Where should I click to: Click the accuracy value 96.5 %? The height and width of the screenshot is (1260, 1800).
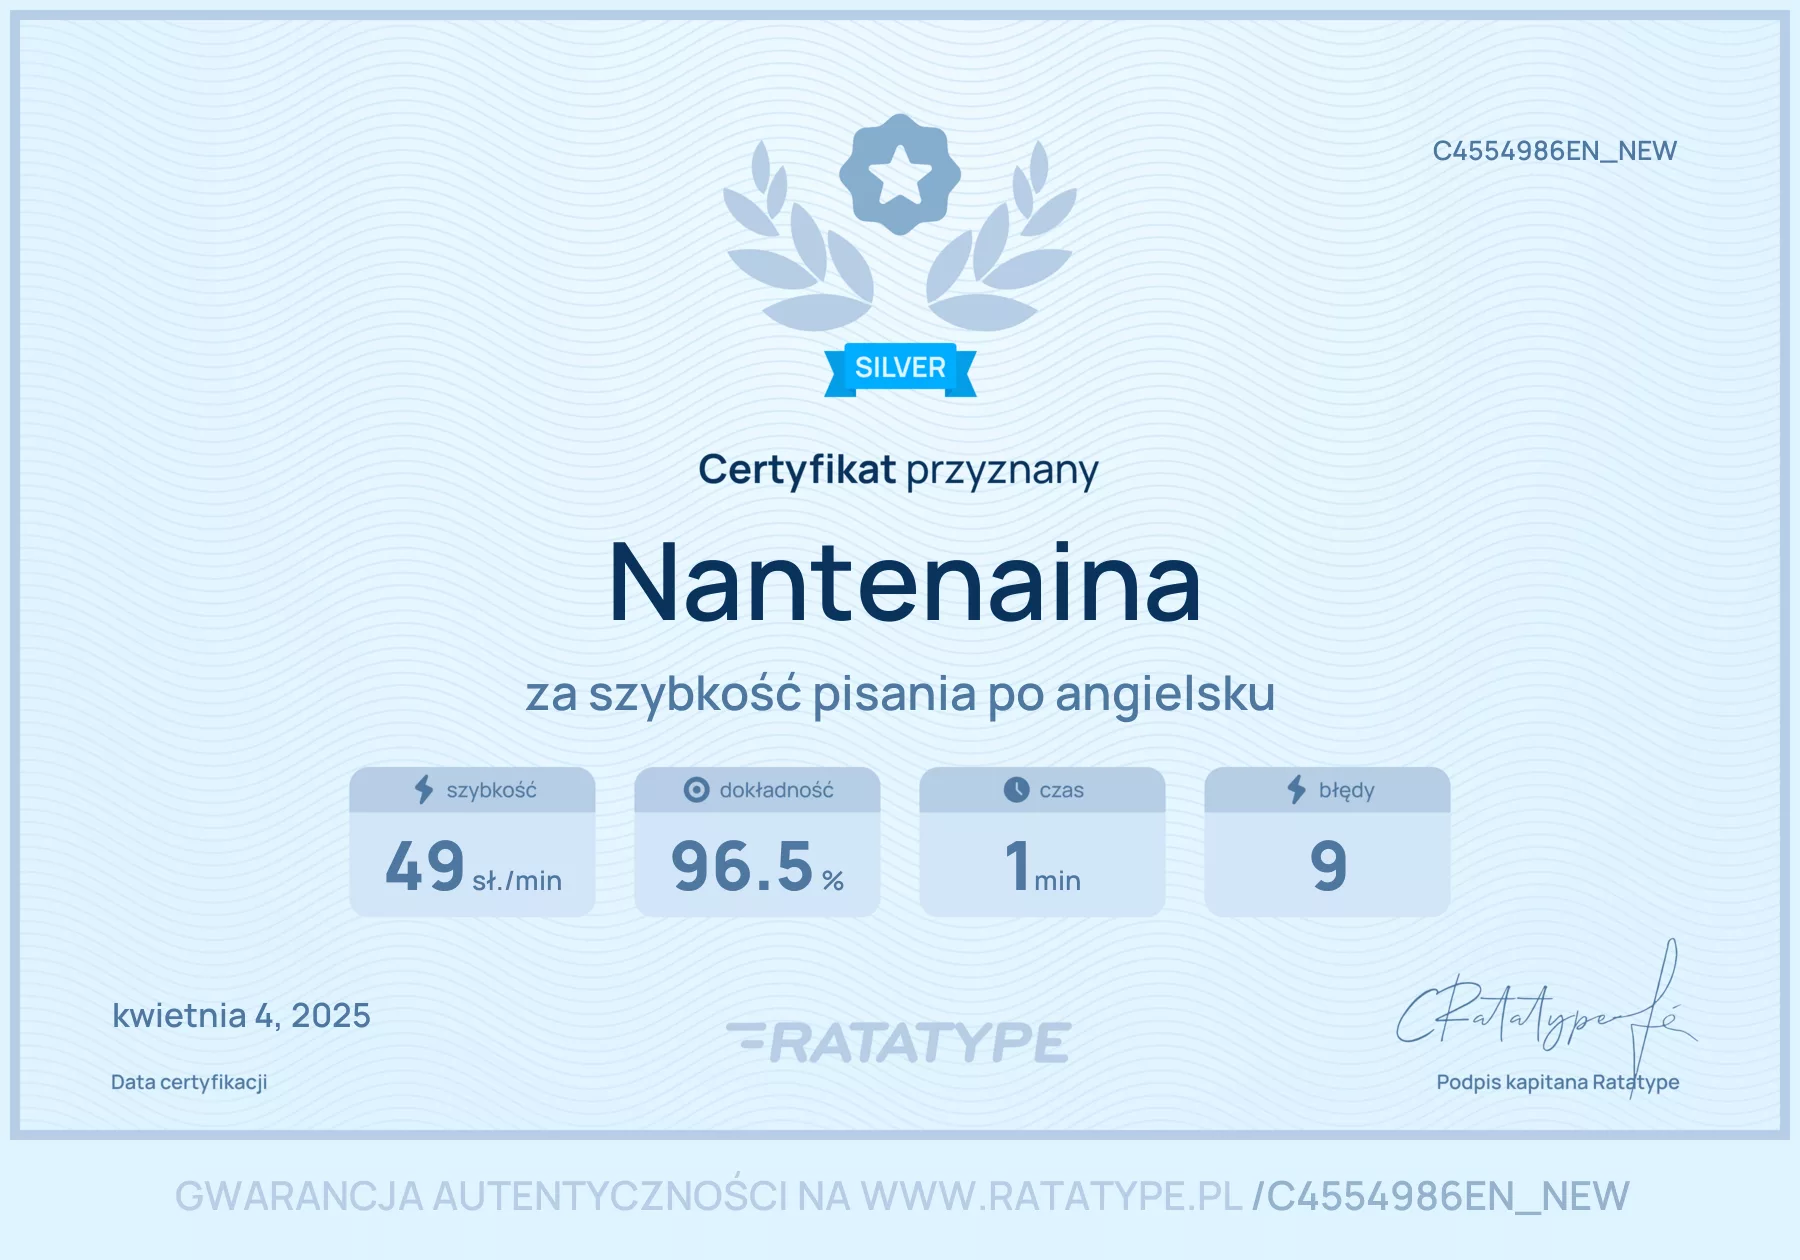757,867
